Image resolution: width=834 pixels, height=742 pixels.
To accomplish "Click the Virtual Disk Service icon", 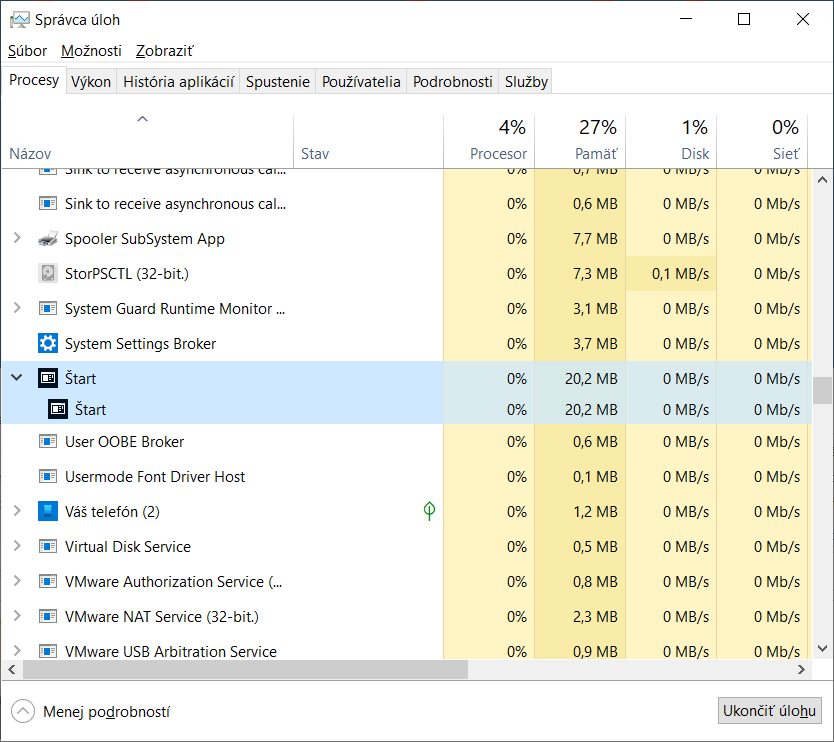I will pos(47,547).
